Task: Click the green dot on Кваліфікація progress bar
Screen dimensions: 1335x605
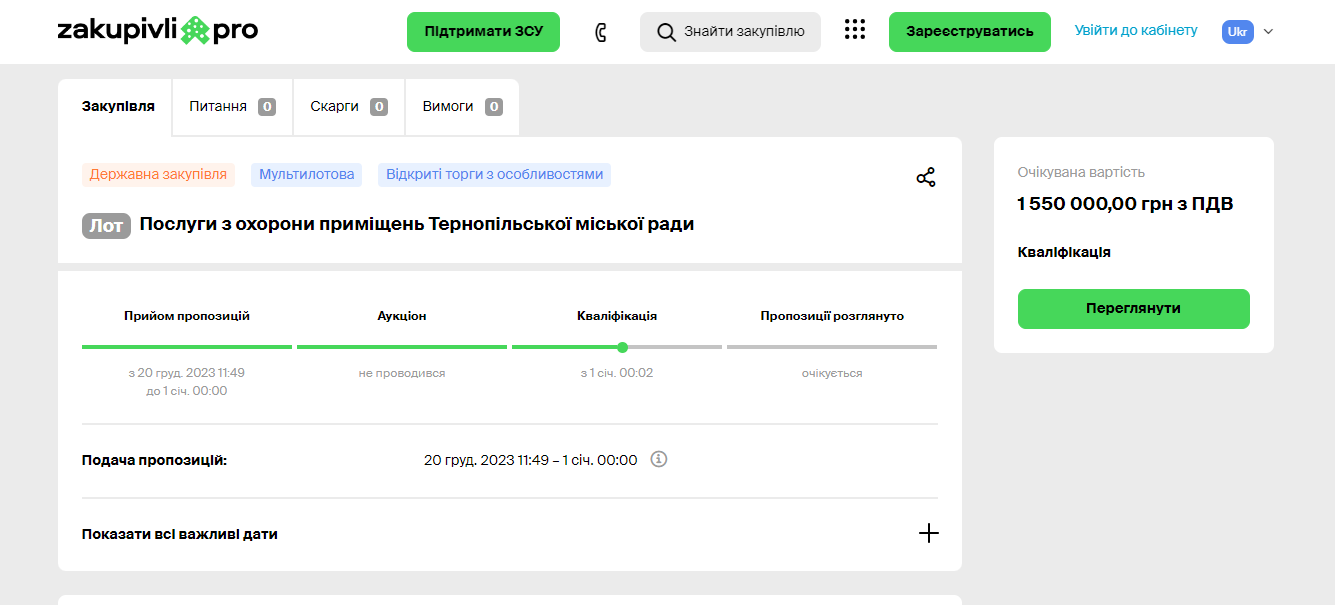Action: (623, 347)
